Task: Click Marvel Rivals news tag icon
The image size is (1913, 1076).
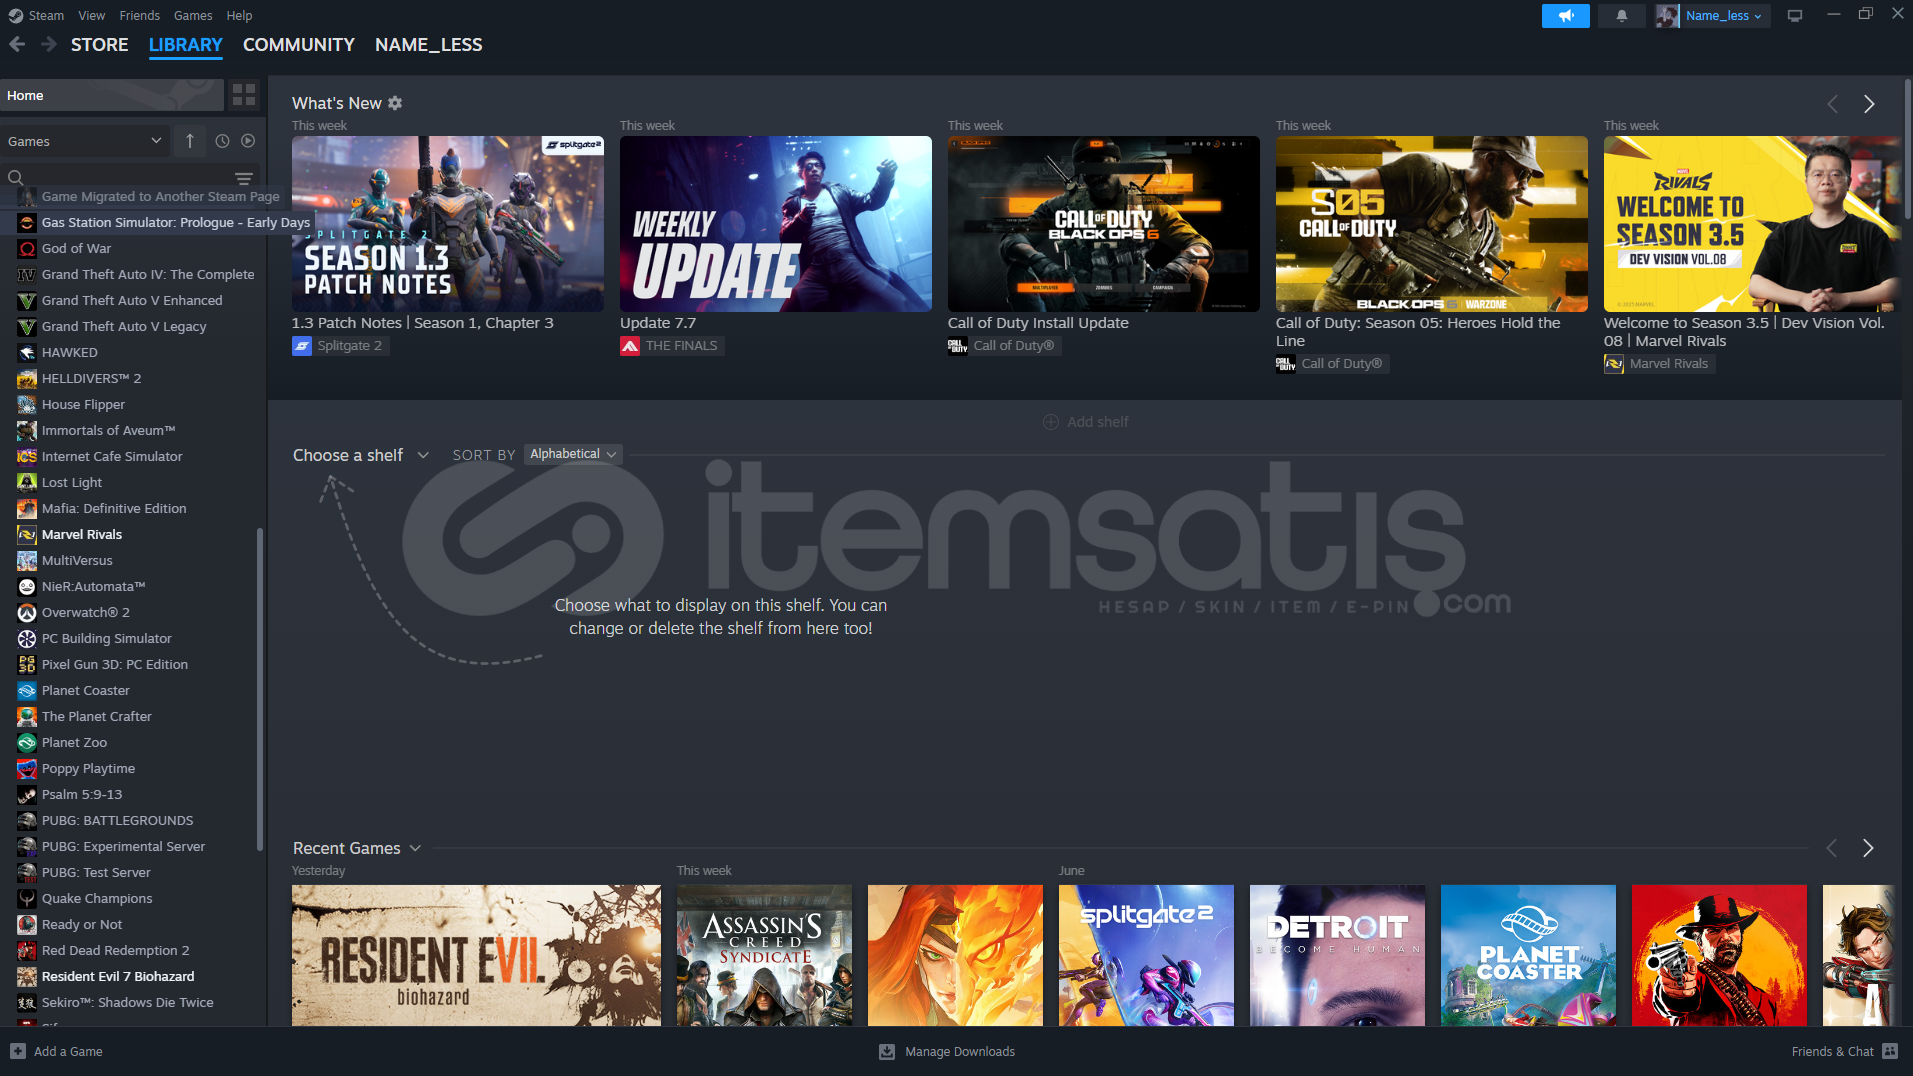Action: [1614, 364]
